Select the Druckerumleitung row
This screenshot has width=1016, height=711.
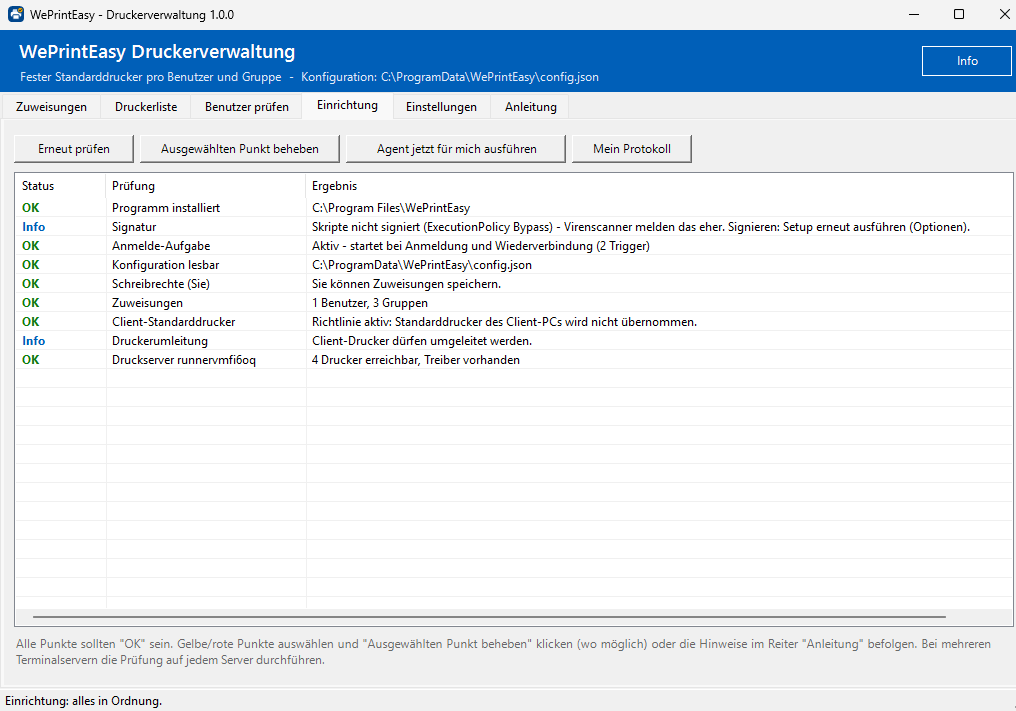tap(513, 341)
